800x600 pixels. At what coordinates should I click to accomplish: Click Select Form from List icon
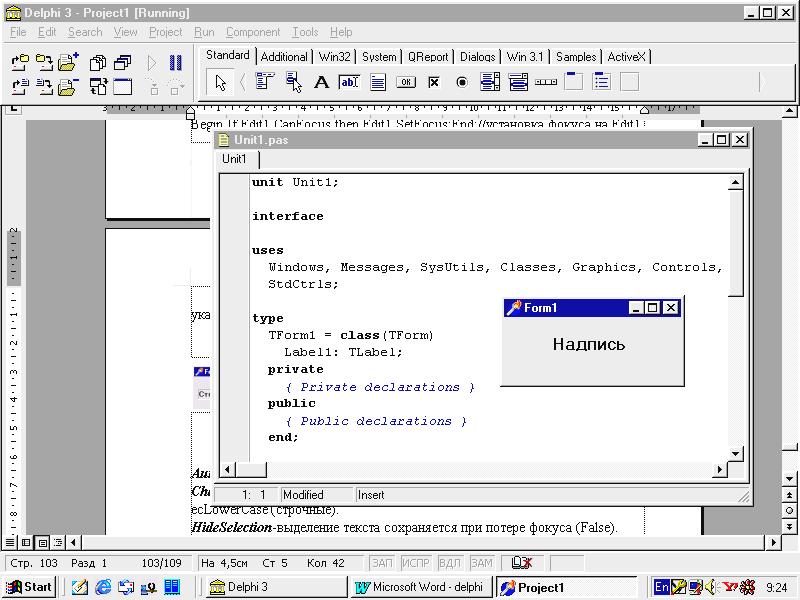pyautogui.click(x=122, y=62)
